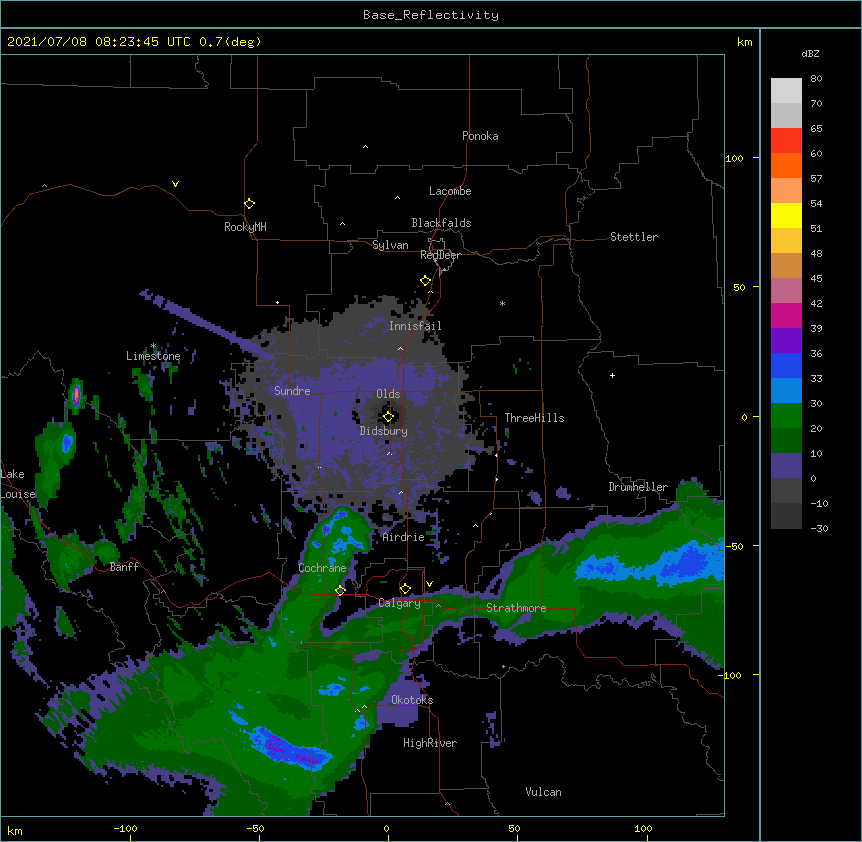Click the strong echo cell southwest of Limestone
Screen dimensions: 862x842
(76, 395)
